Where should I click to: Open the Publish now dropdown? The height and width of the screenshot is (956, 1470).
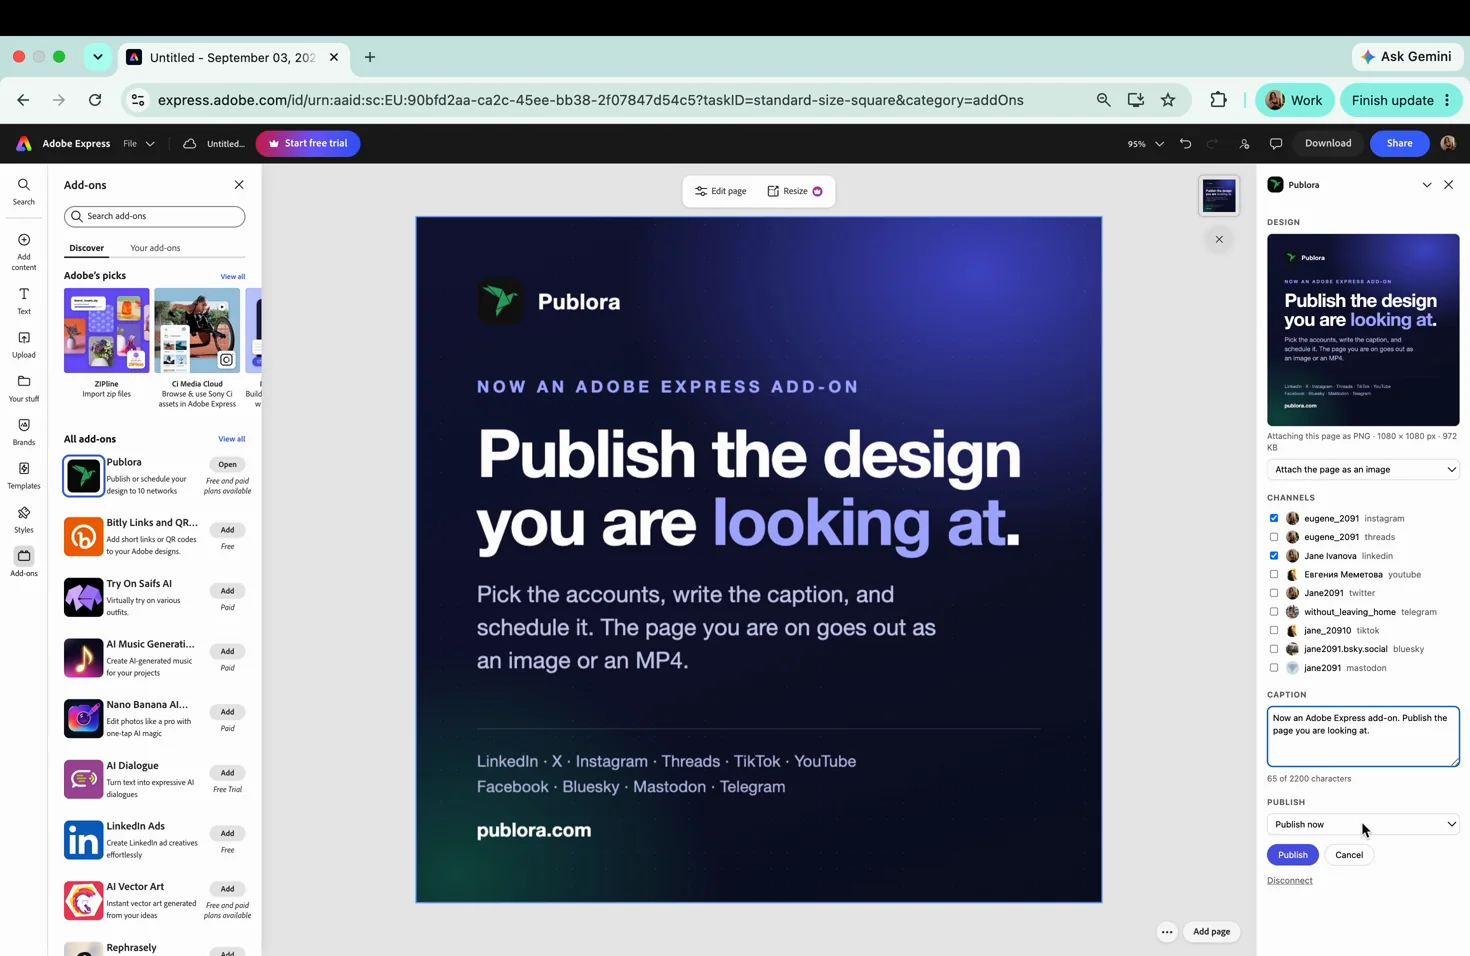pyautogui.click(x=1363, y=824)
